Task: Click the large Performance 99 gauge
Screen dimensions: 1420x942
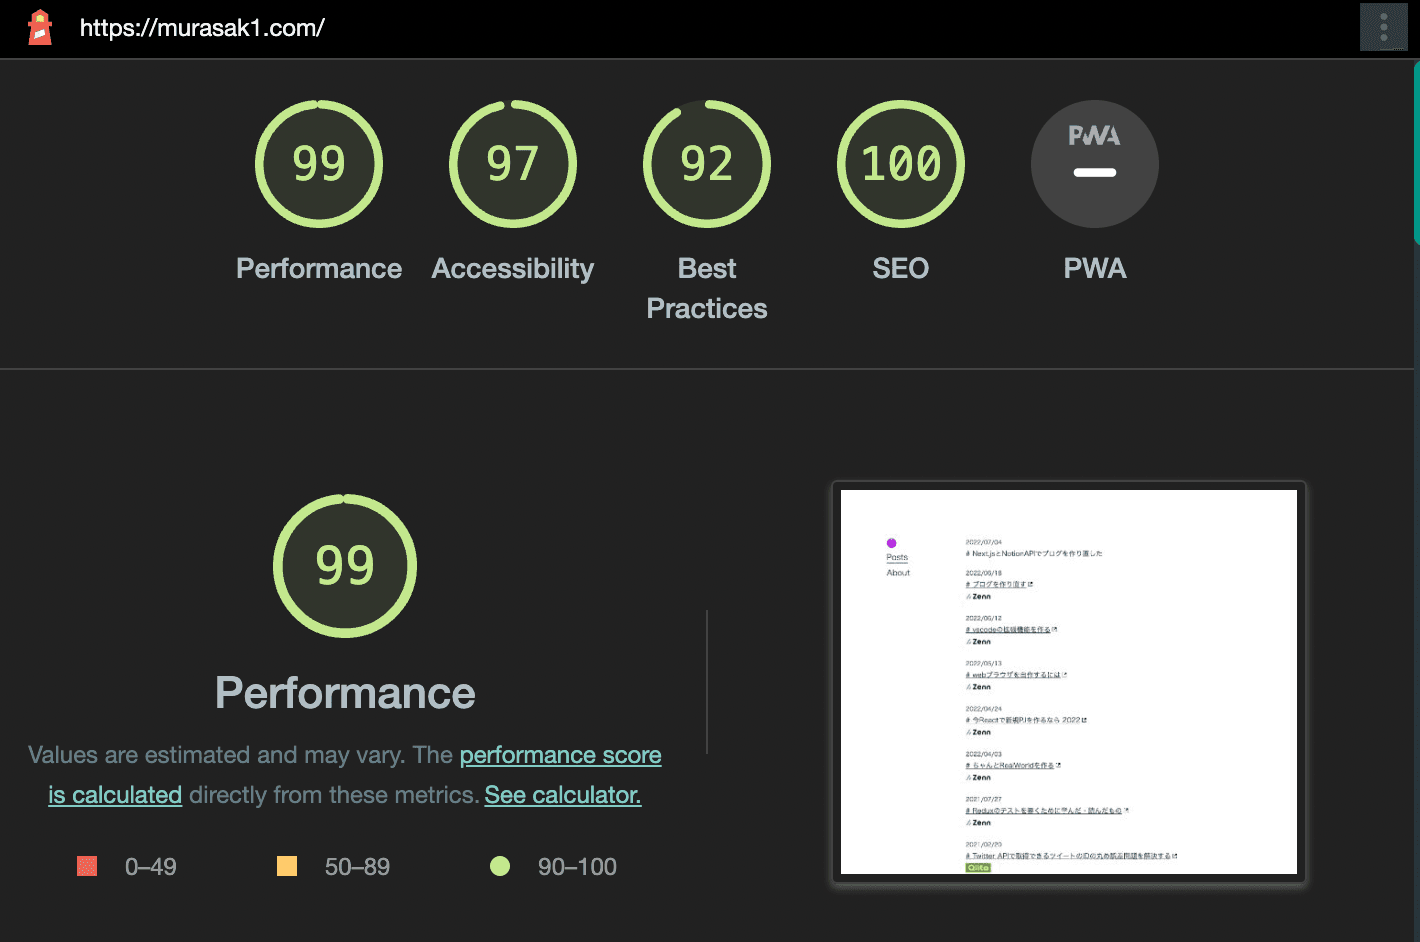Action: (x=345, y=566)
